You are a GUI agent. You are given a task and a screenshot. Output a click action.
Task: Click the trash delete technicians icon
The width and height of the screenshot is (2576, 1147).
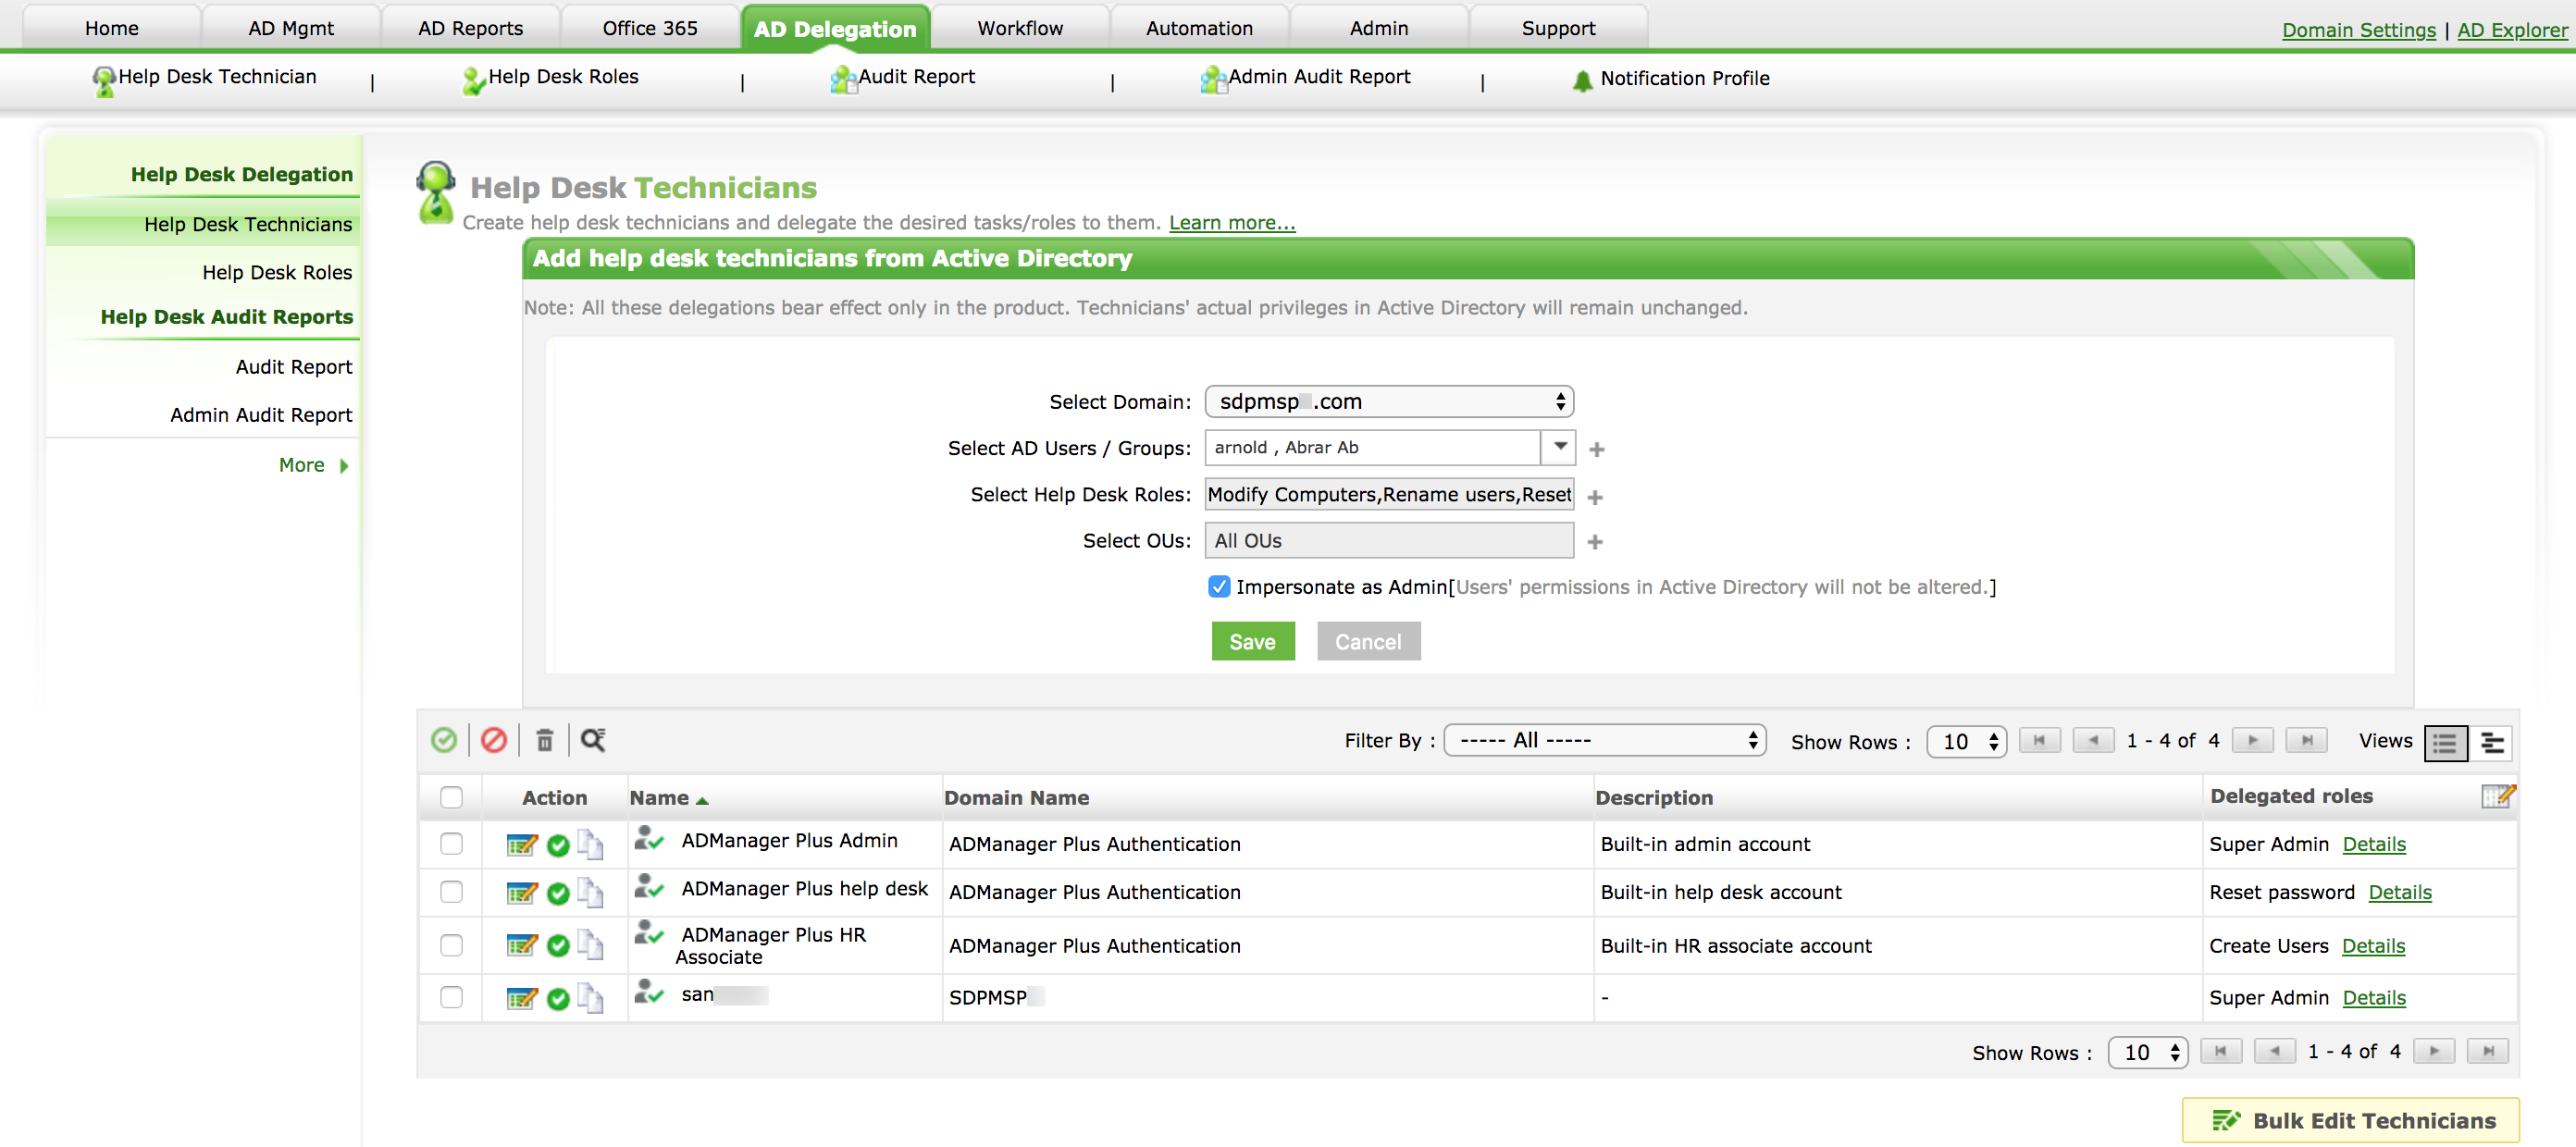pos(545,740)
